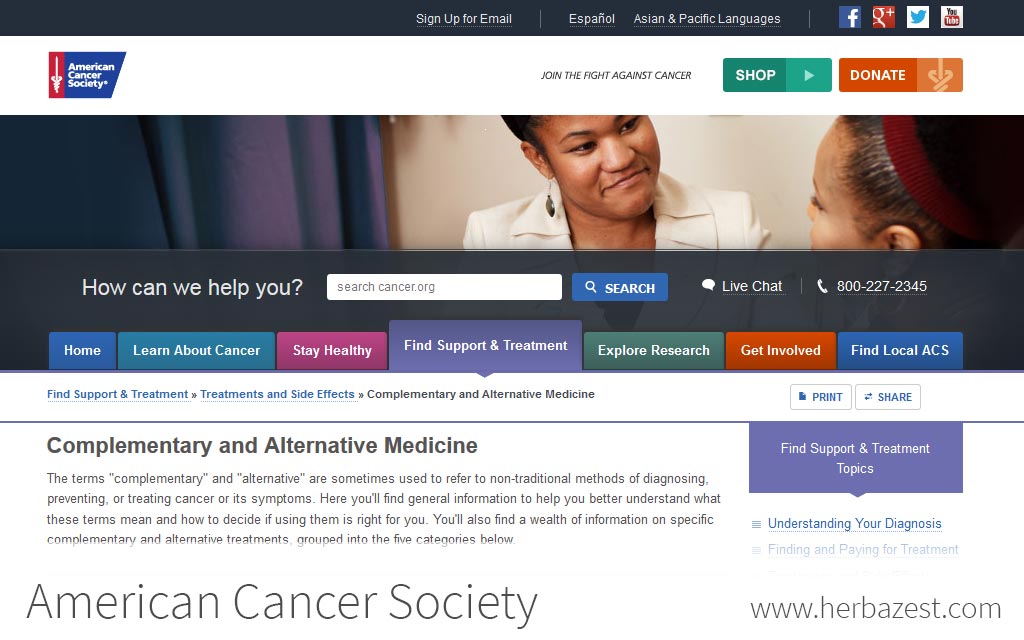1024x640 pixels.
Task: Open the YouTube icon
Action: (x=952, y=18)
